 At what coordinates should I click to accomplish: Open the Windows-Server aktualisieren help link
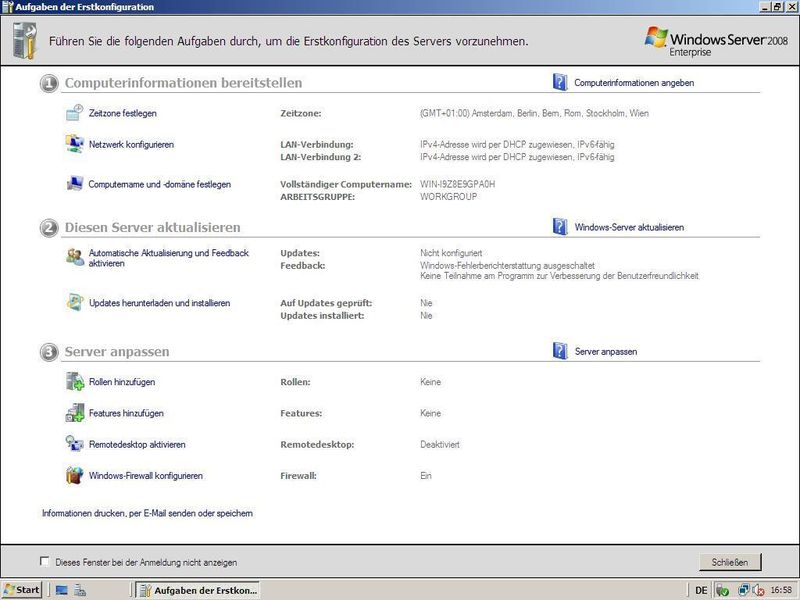tap(629, 227)
